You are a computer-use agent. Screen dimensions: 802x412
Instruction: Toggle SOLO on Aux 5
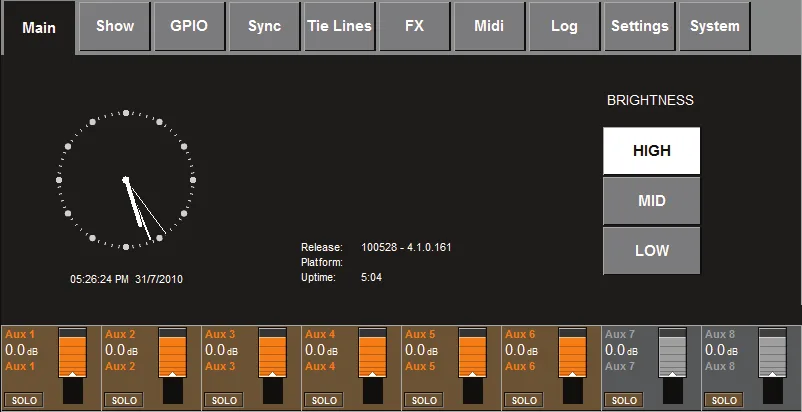tap(424, 400)
